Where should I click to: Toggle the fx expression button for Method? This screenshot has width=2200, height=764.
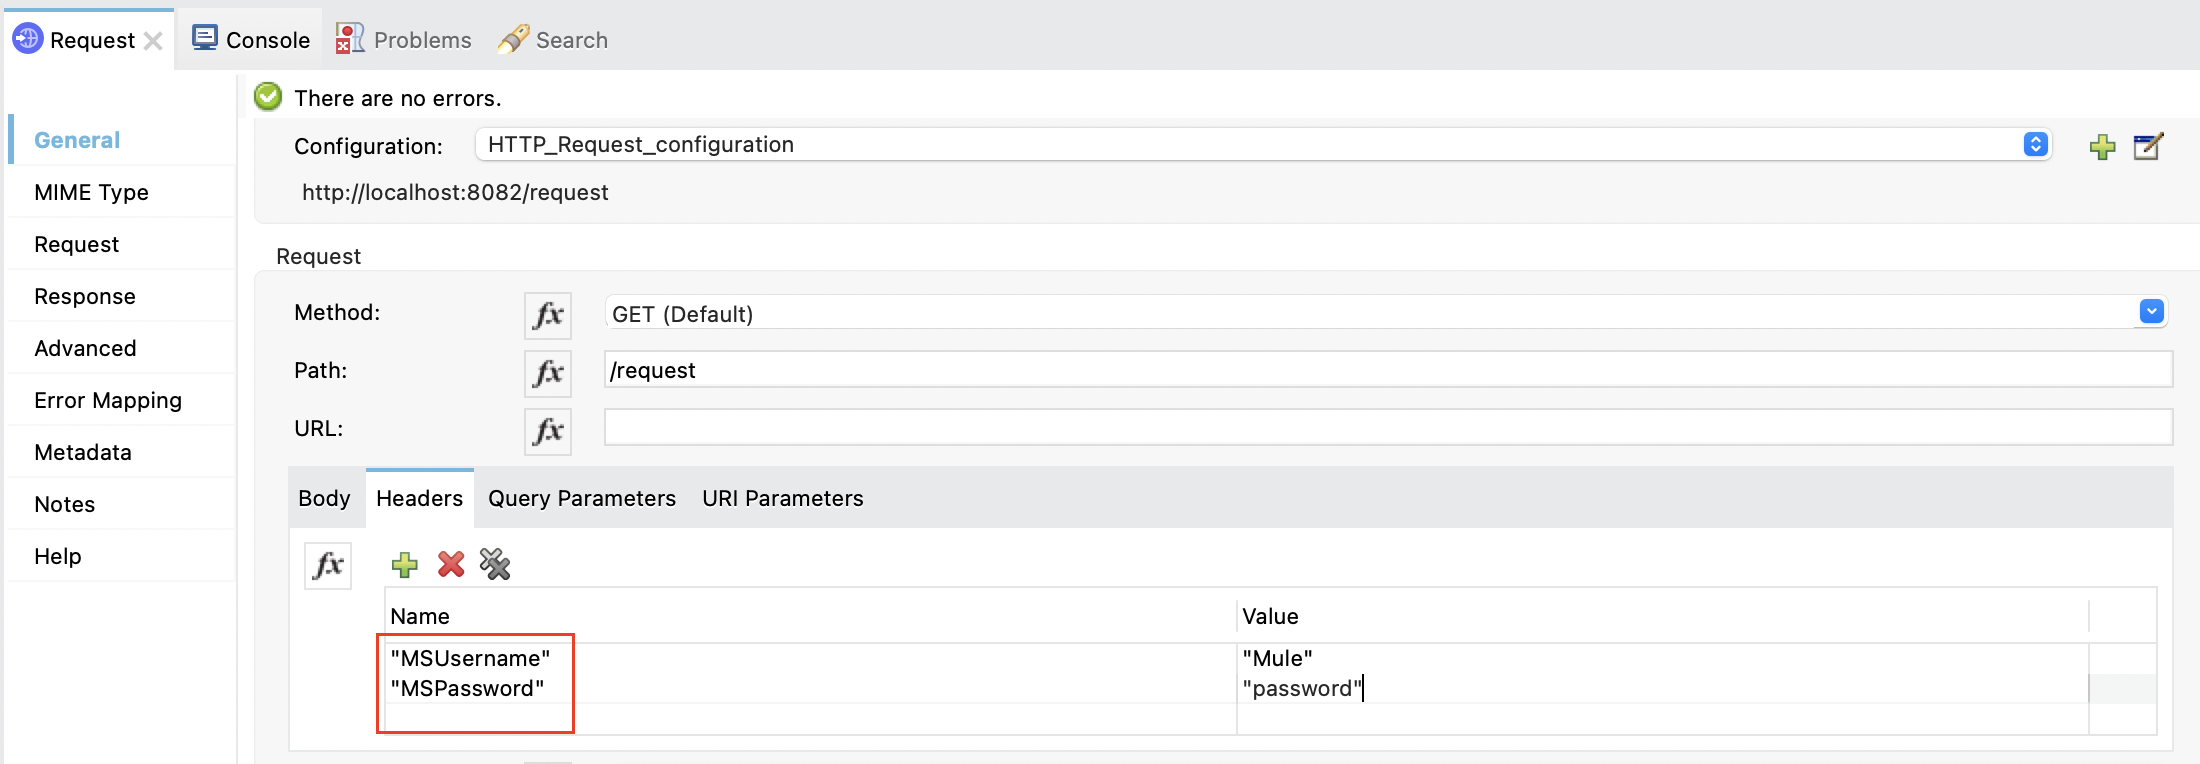(547, 315)
